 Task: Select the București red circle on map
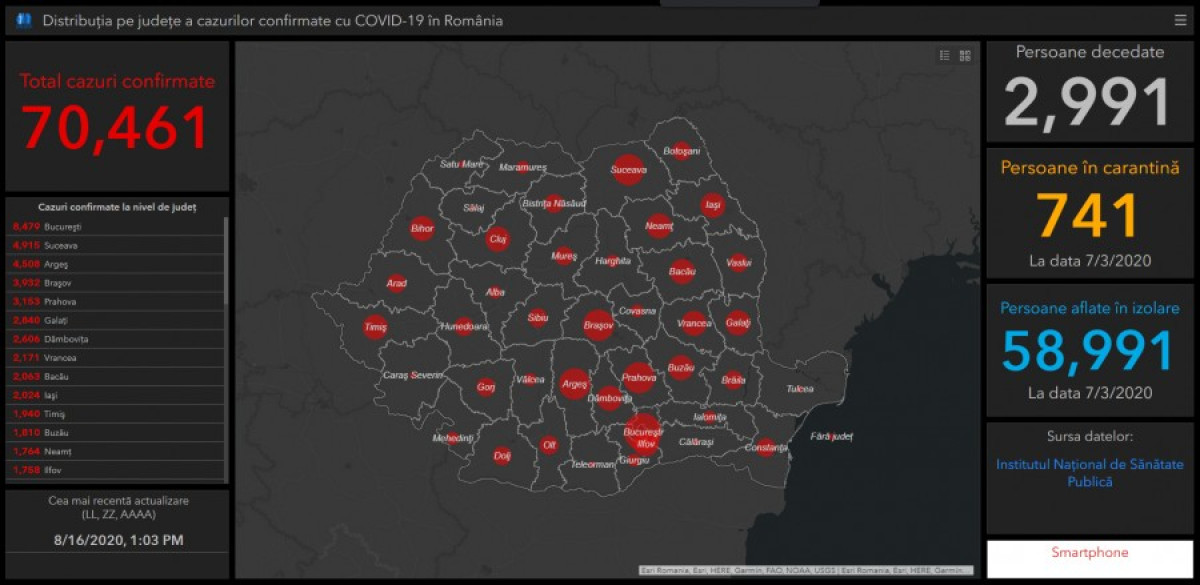click(x=643, y=432)
